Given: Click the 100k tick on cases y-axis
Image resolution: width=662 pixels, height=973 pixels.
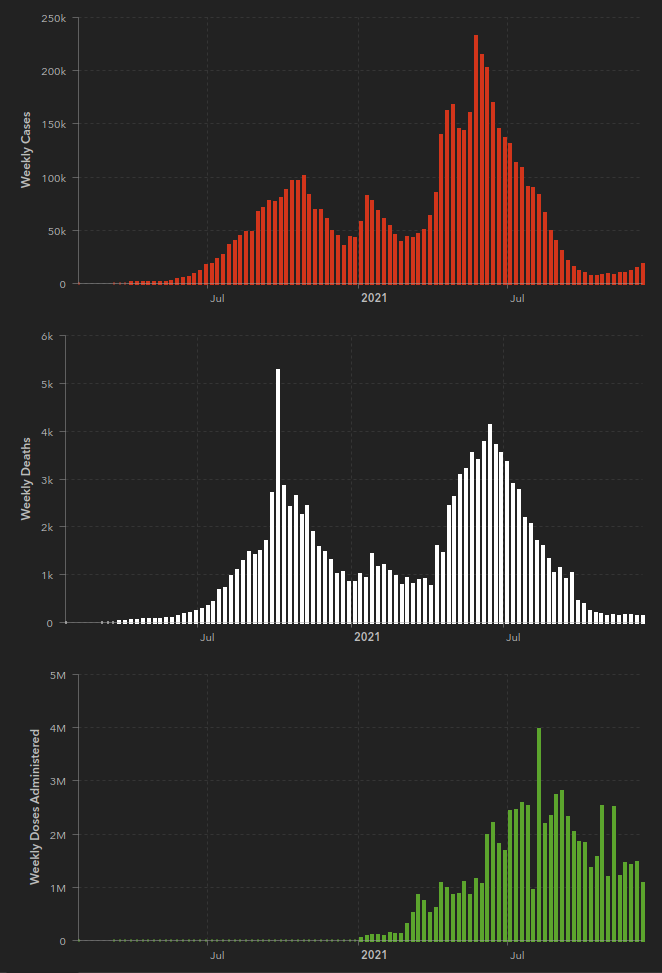Looking at the screenshot, I should (52, 178).
